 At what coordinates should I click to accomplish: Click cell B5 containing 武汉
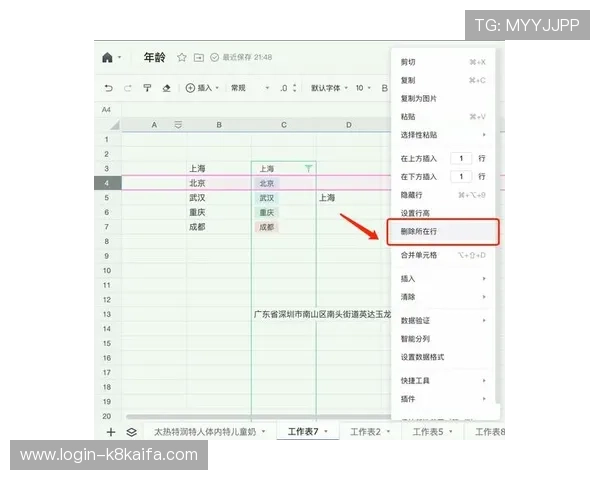tap(219, 198)
